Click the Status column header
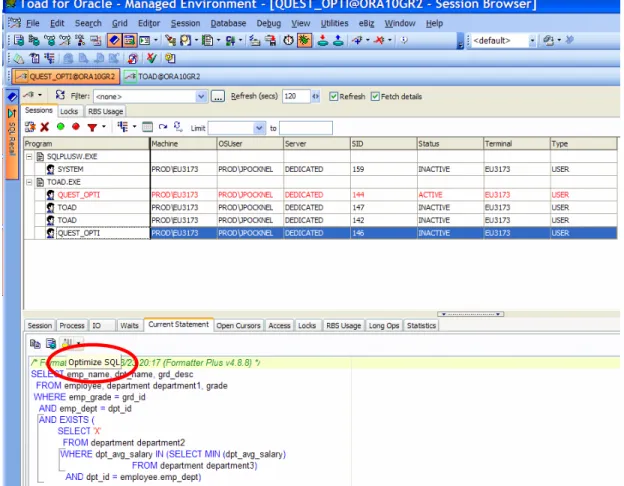This screenshot has height=486, width=624. point(450,144)
